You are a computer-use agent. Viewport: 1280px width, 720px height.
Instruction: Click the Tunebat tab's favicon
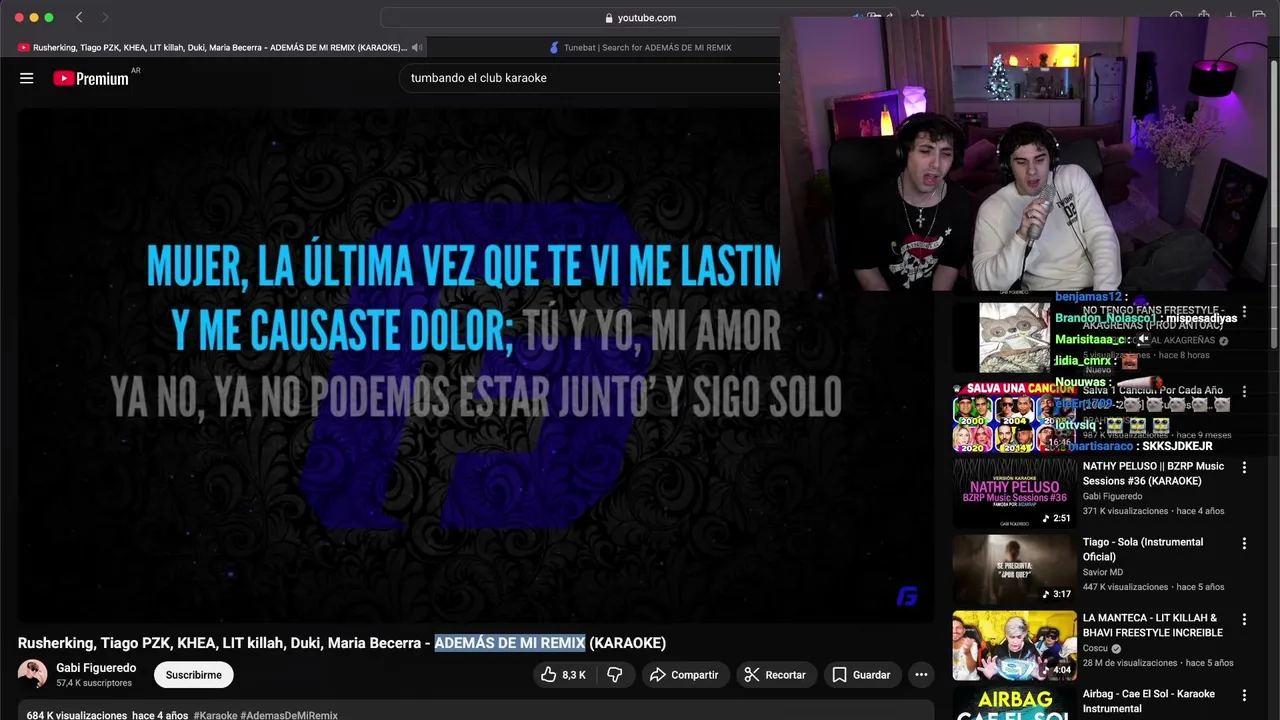pyautogui.click(x=554, y=47)
